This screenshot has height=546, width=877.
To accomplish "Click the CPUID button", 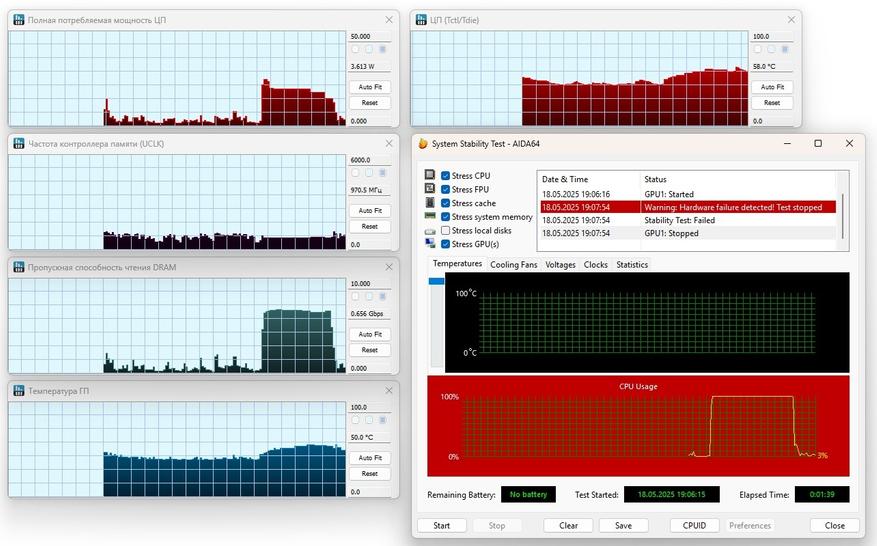I will pos(694,525).
